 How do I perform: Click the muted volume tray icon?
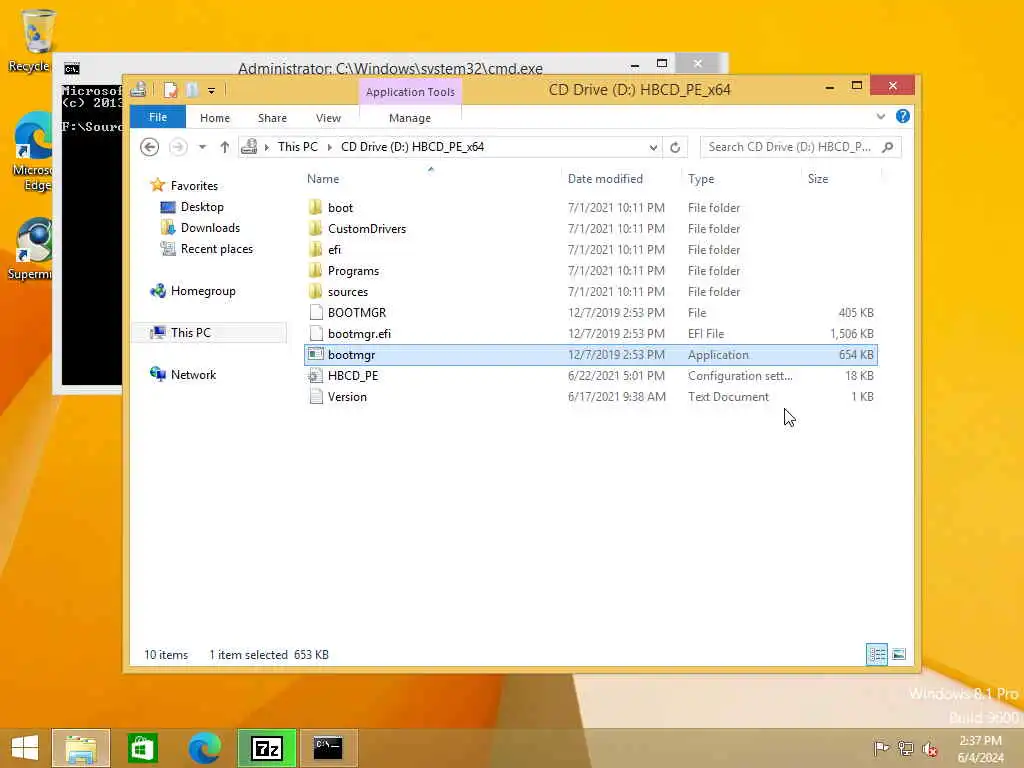tap(930, 748)
